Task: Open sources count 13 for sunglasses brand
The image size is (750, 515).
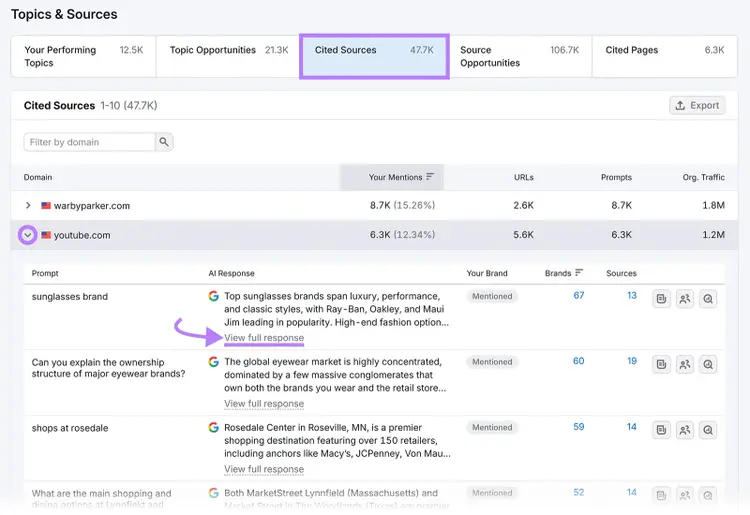Action: click(632, 296)
